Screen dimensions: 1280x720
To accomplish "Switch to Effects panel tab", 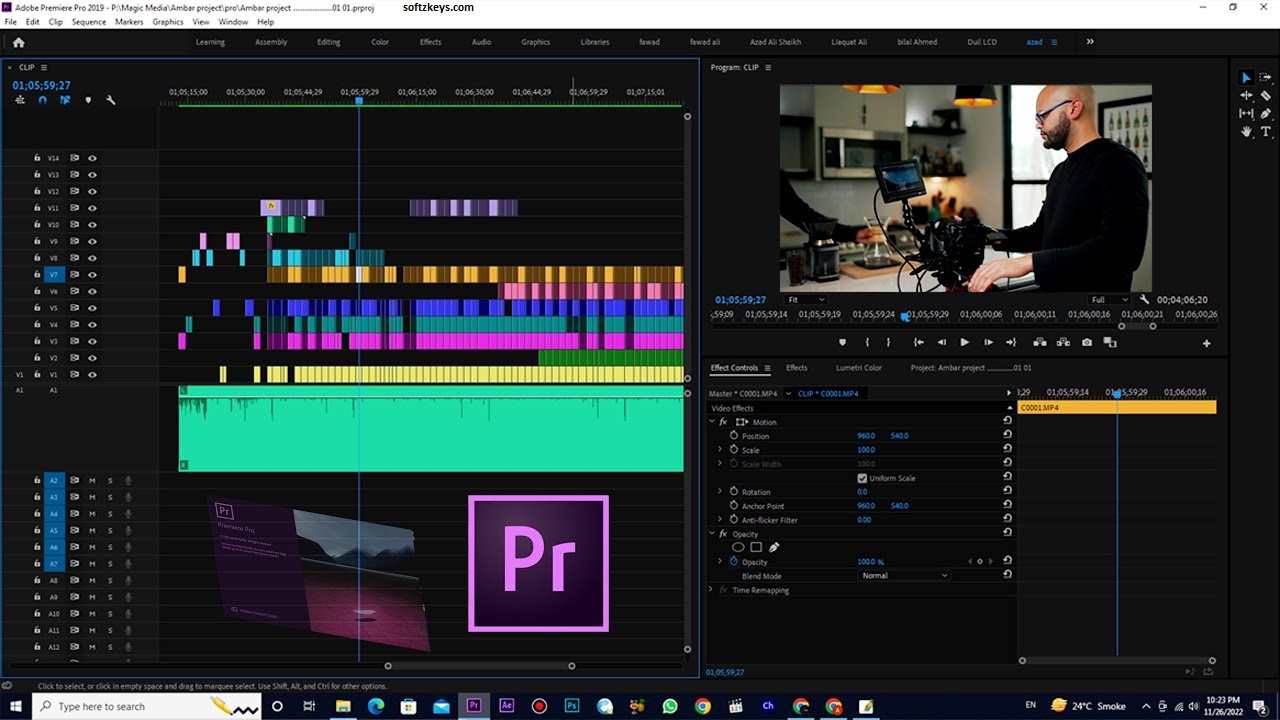I will [x=797, y=368].
